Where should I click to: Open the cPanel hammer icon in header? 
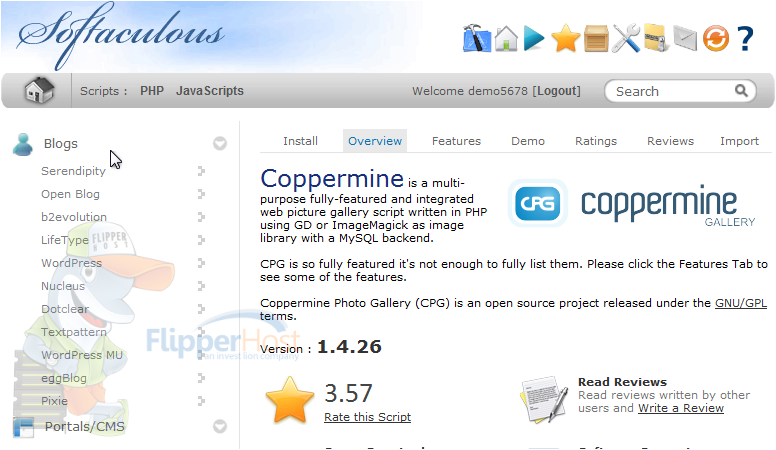[477, 38]
